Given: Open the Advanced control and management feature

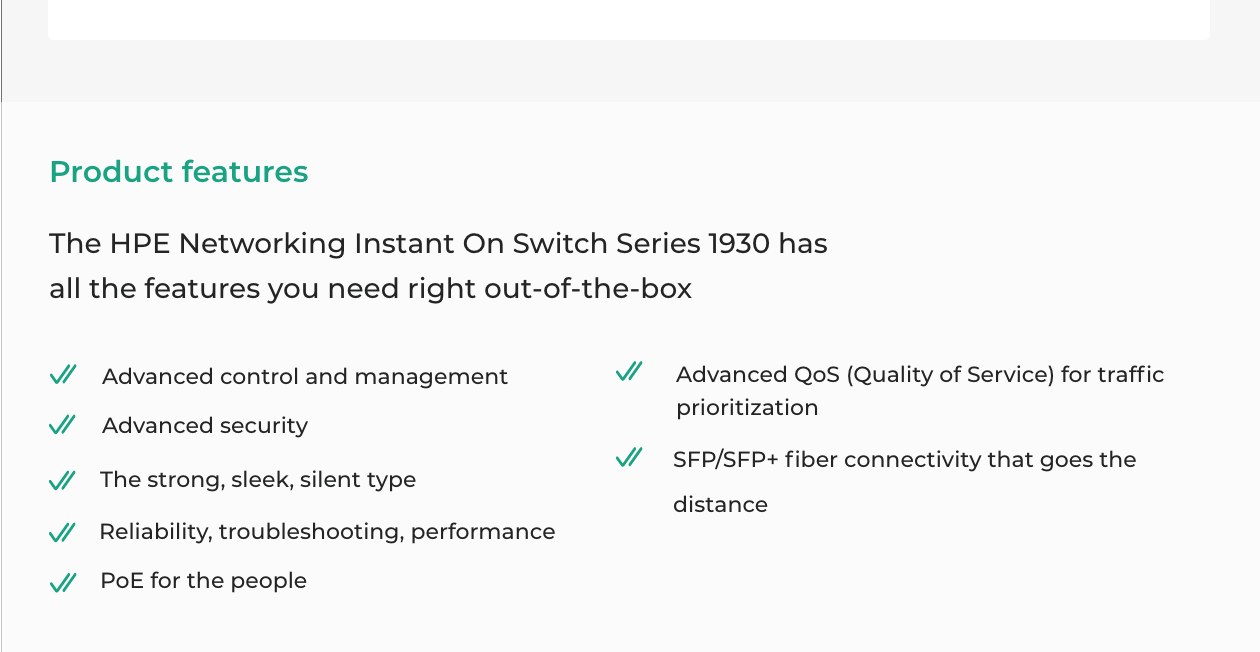Looking at the screenshot, I should [305, 377].
